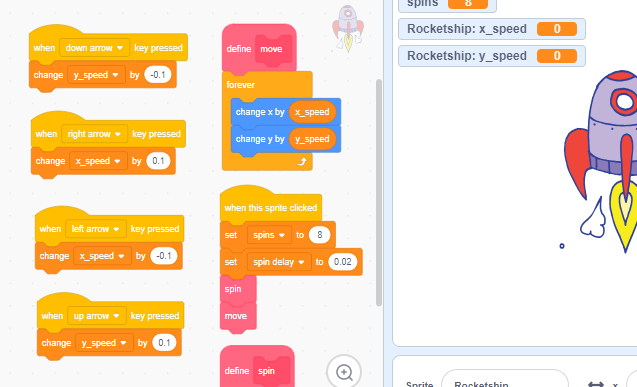Click the 'define move' block
637x387 pixels.
coord(259,48)
